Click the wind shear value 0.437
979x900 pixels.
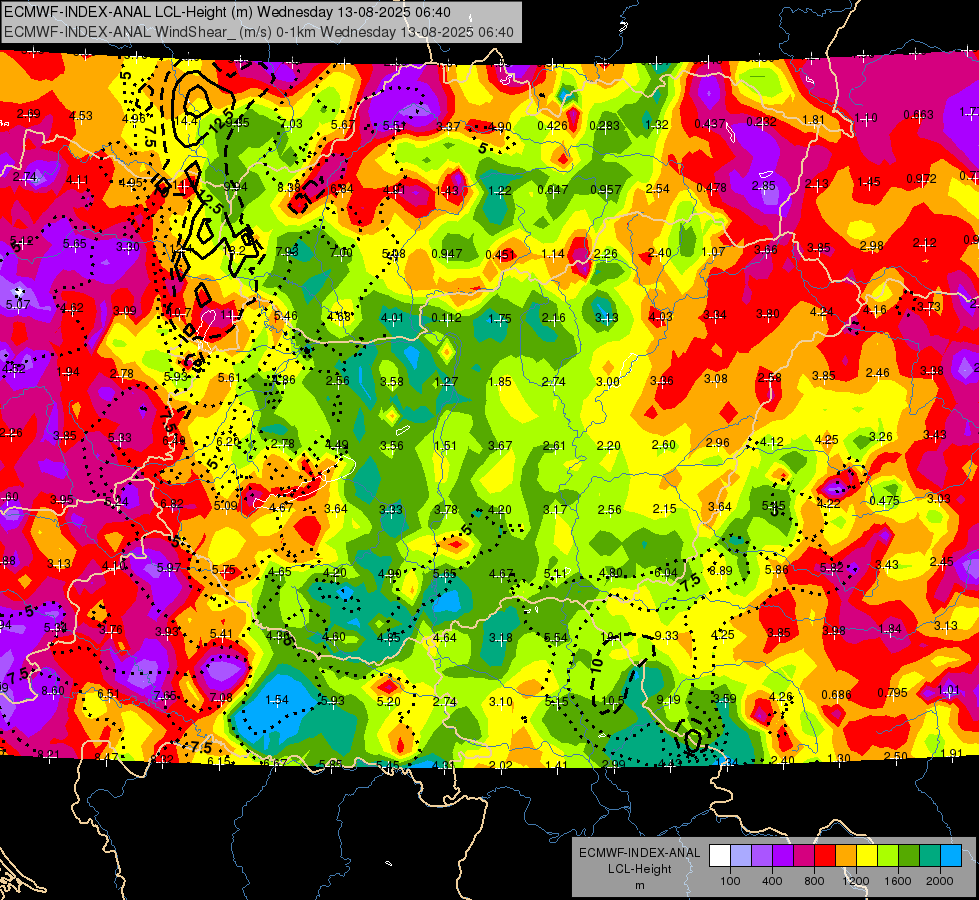coord(710,124)
